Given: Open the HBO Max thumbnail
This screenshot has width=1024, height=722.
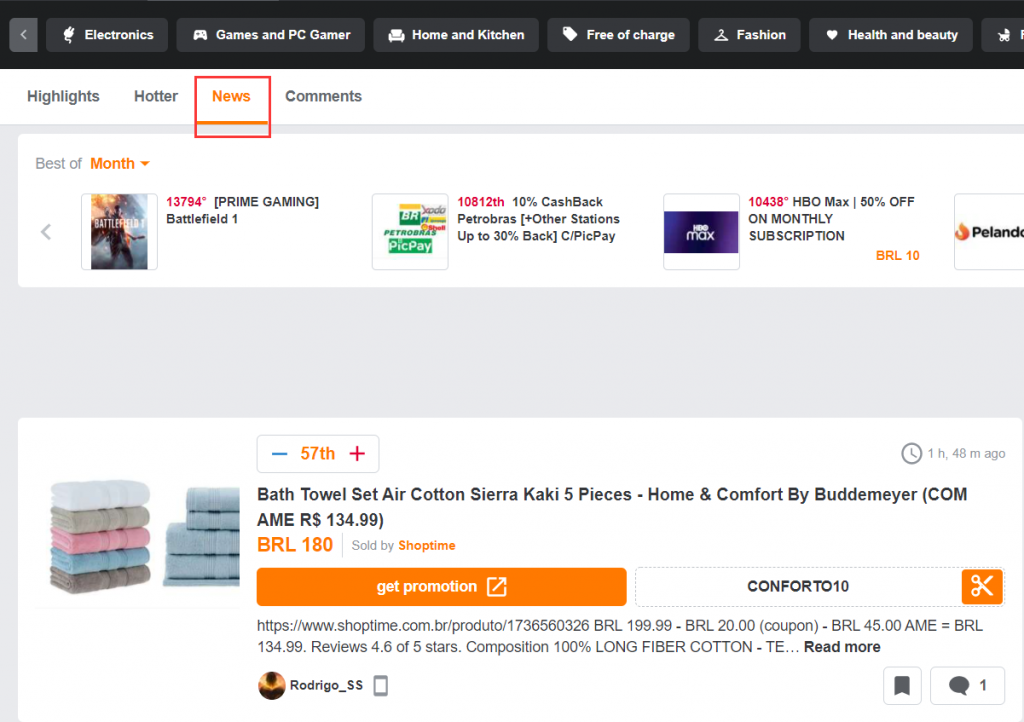Looking at the screenshot, I should coord(701,232).
